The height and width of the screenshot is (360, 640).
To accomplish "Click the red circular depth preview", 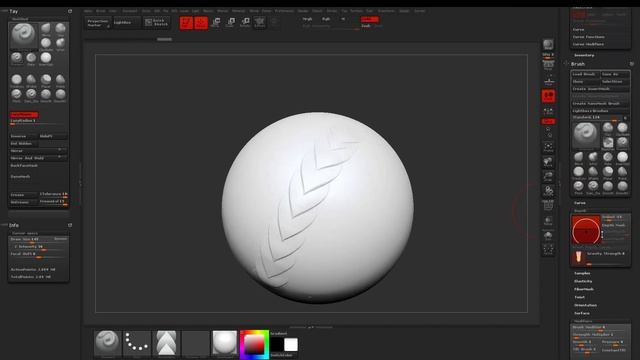I will pos(586,230).
